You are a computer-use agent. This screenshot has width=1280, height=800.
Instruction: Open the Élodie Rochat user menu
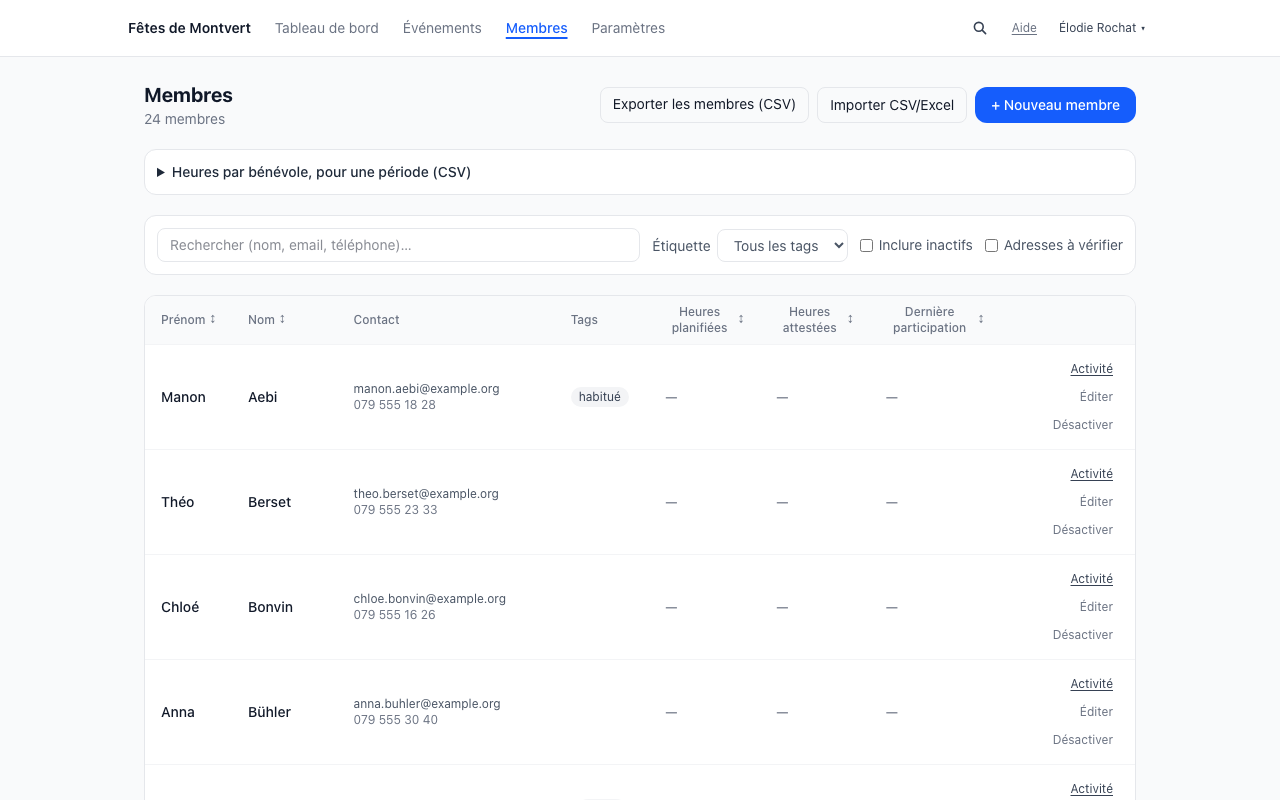click(1102, 28)
